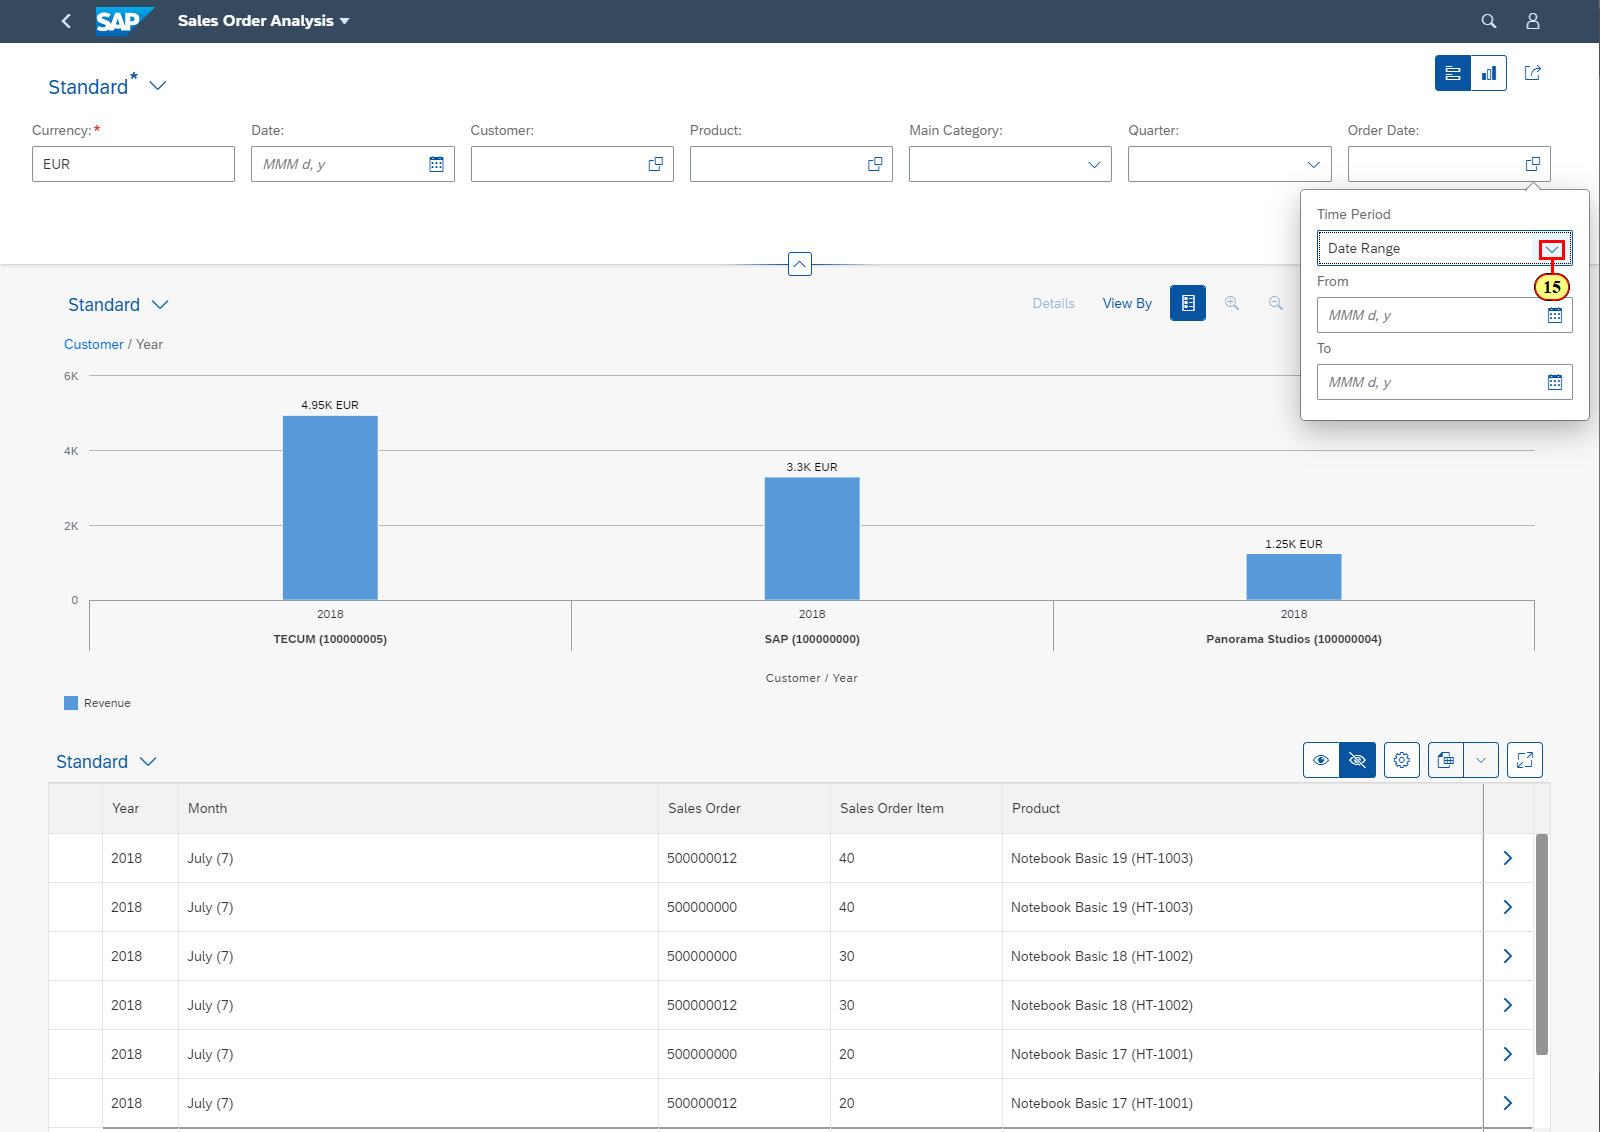Open value help for the Customer filter
The height and width of the screenshot is (1132, 1600).
coord(656,164)
